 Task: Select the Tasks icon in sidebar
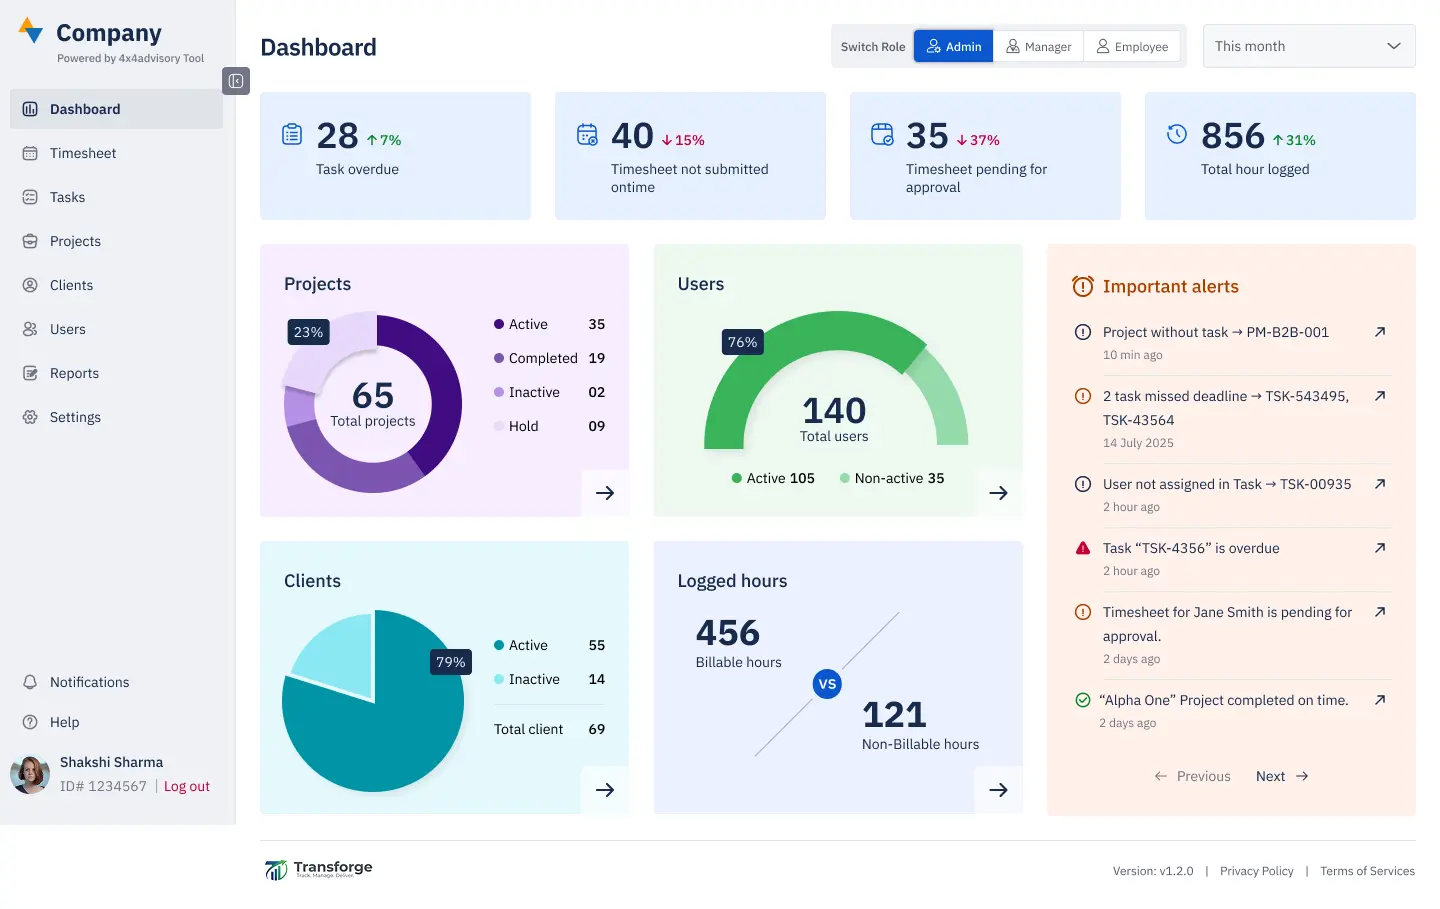point(30,197)
